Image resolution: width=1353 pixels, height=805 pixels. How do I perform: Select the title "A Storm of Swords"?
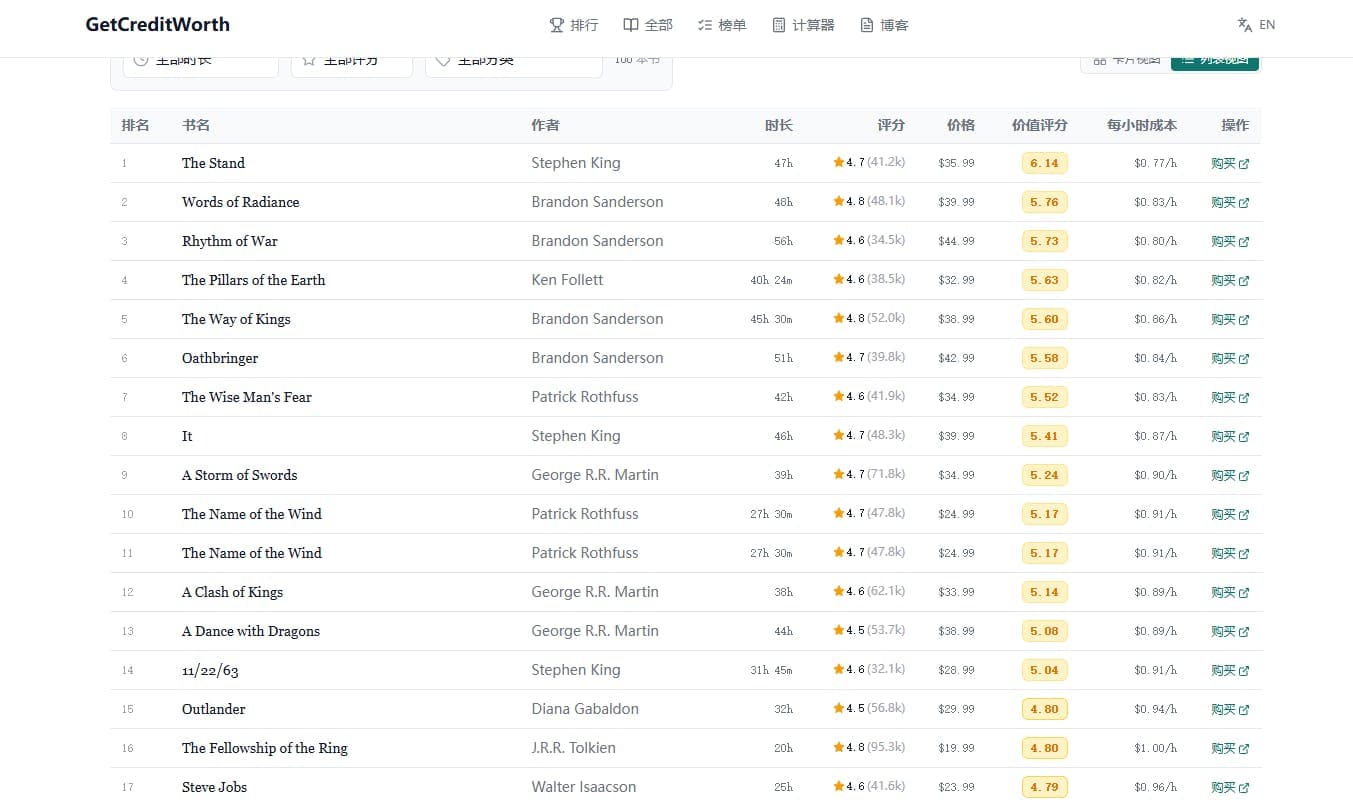coord(240,475)
